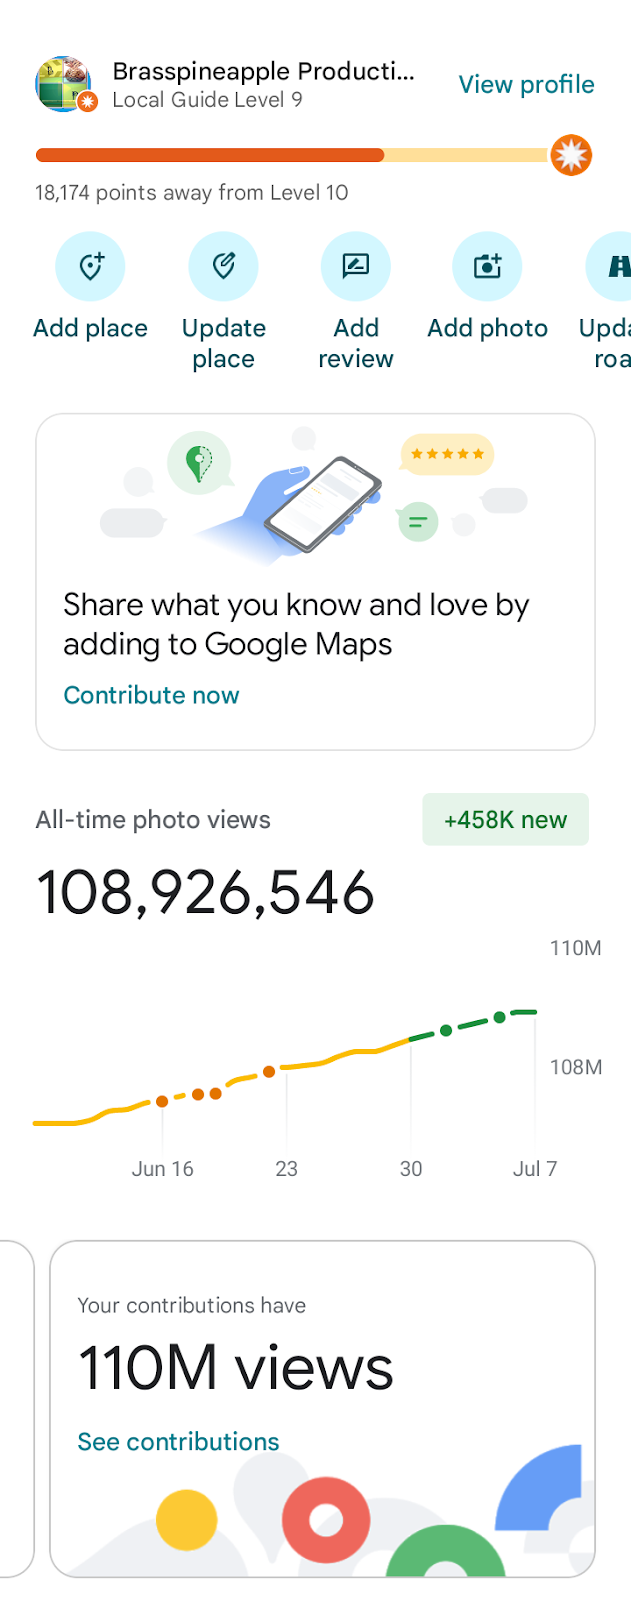This screenshot has height=1601, width=631.
Task: Tap the previous card edge at left
Action: (17, 1409)
